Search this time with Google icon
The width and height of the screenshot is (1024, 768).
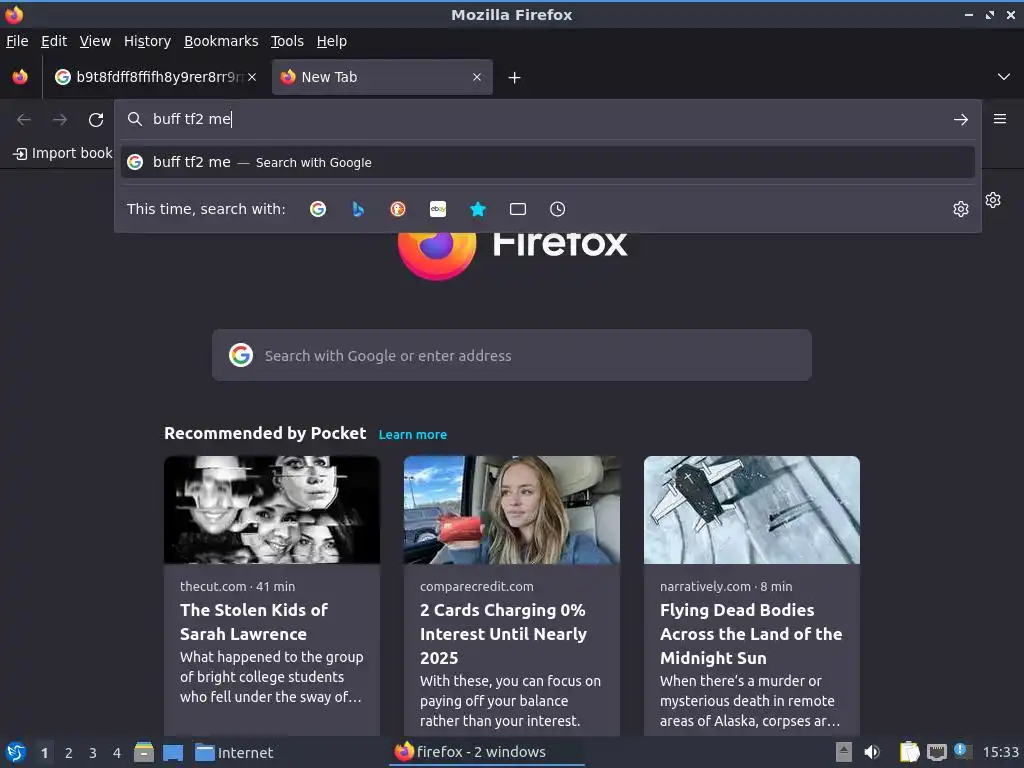click(318, 209)
